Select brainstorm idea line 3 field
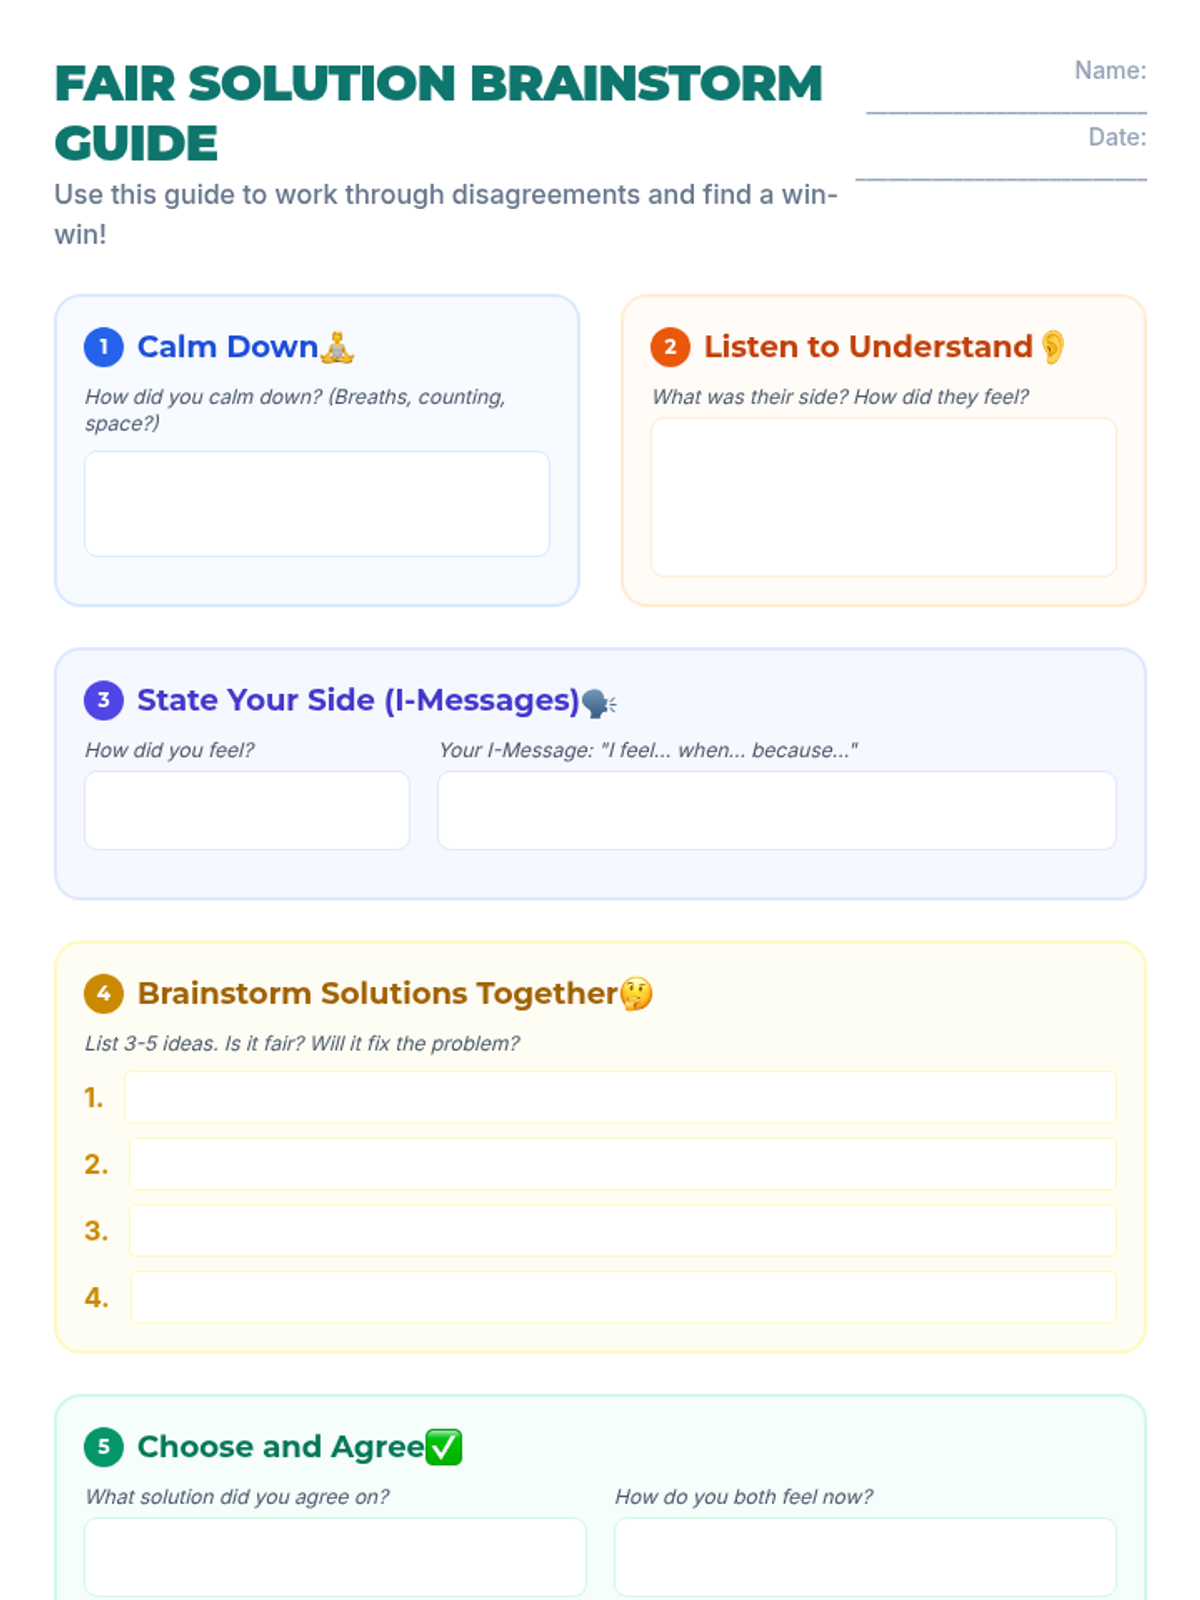 click(622, 1230)
